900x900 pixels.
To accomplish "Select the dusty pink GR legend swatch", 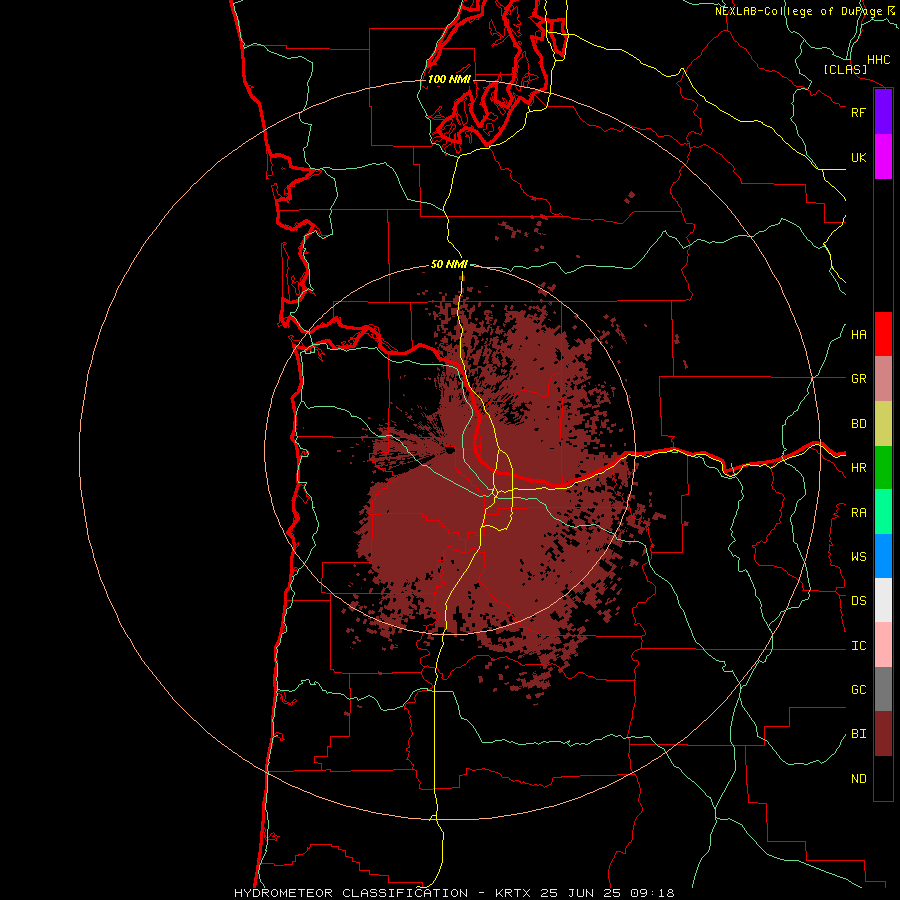I will coord(883,379).
